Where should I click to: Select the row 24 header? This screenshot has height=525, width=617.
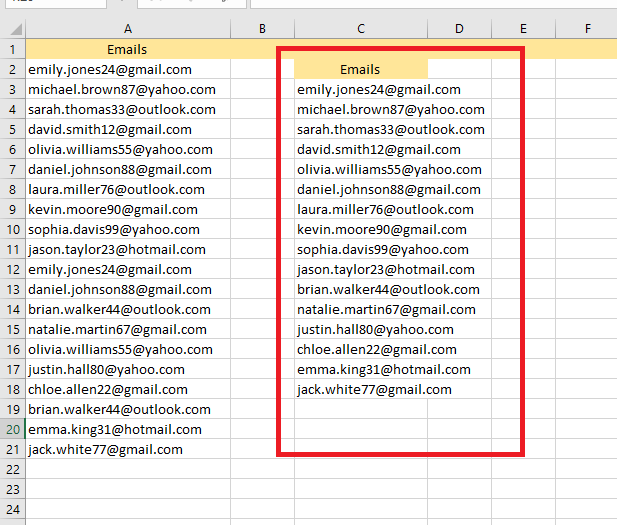coord(12,509)
